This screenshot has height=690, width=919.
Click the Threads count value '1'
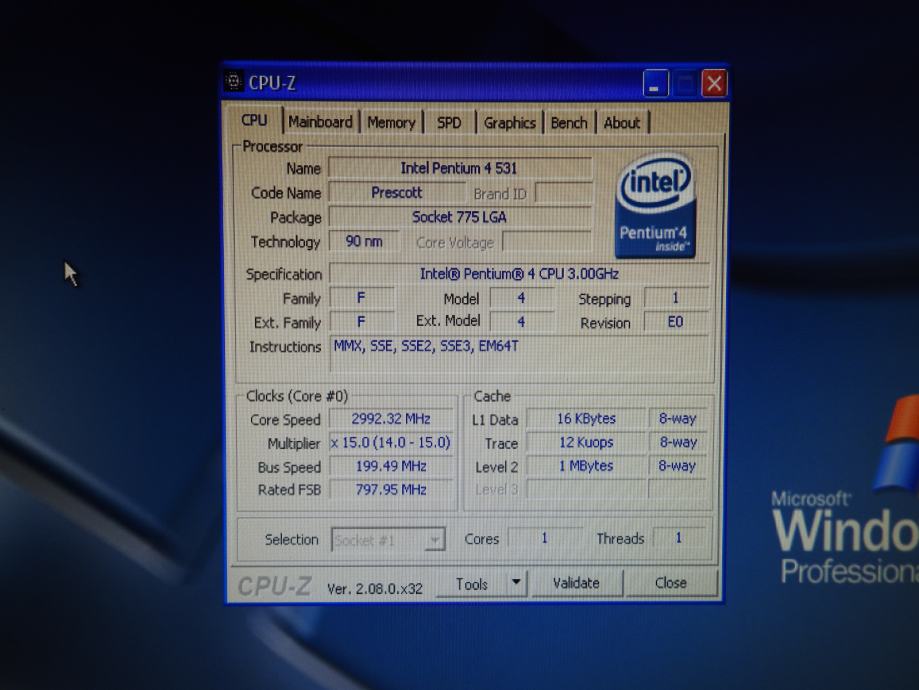point(679,538)
